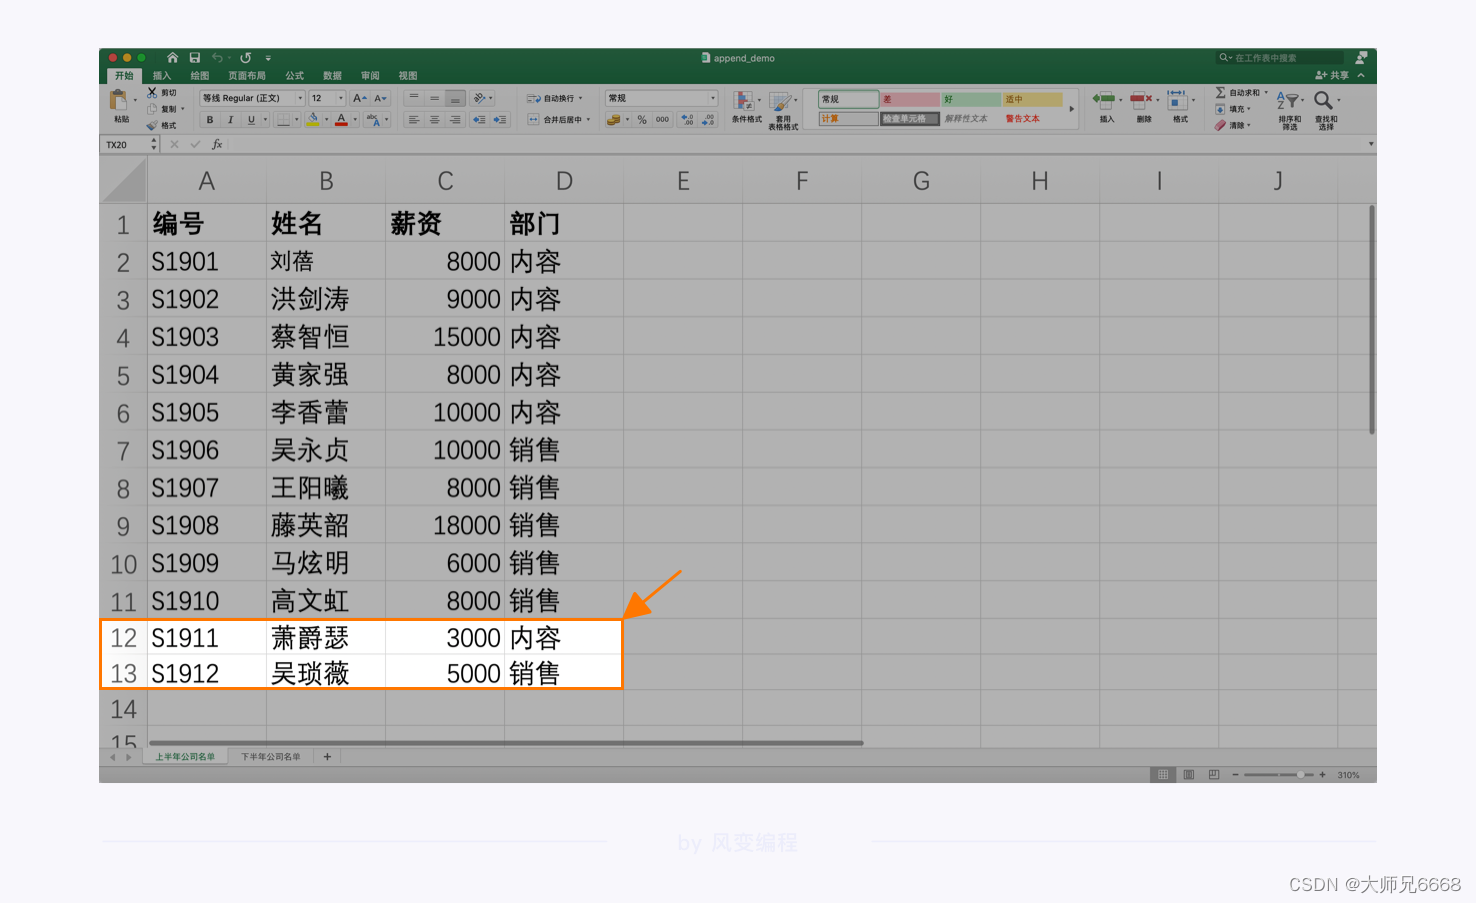Adjust the zoom slider in status bar
1476x903 pixels.
point(1280,775)
